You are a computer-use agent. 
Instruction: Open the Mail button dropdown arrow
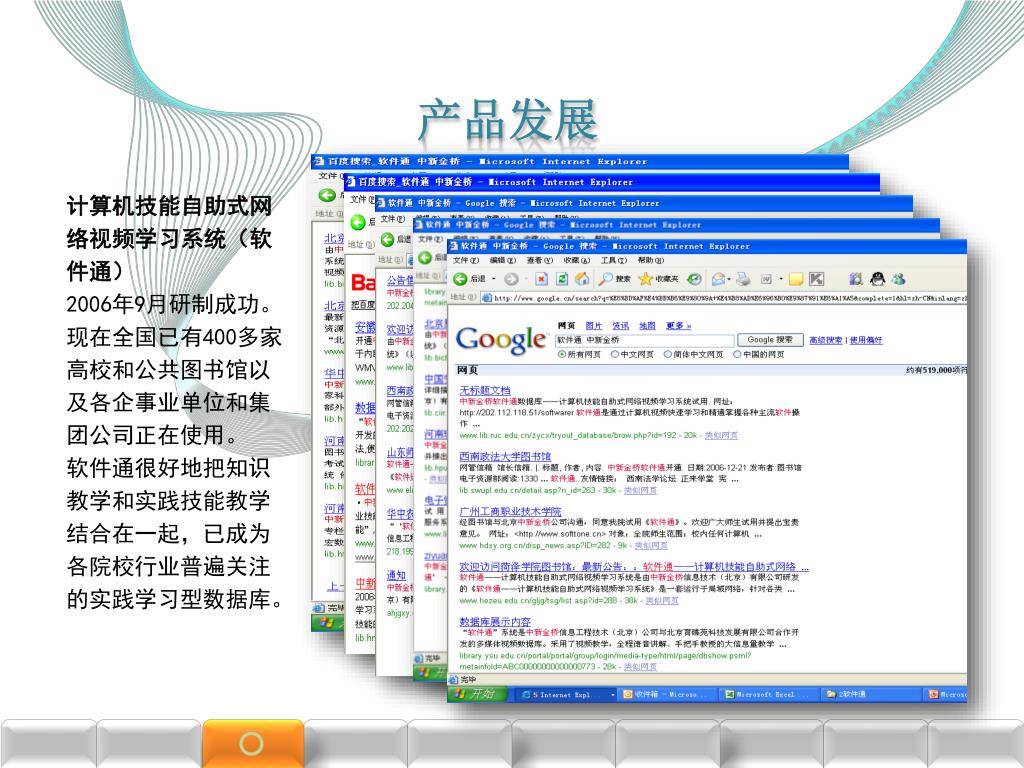(729, 279)
